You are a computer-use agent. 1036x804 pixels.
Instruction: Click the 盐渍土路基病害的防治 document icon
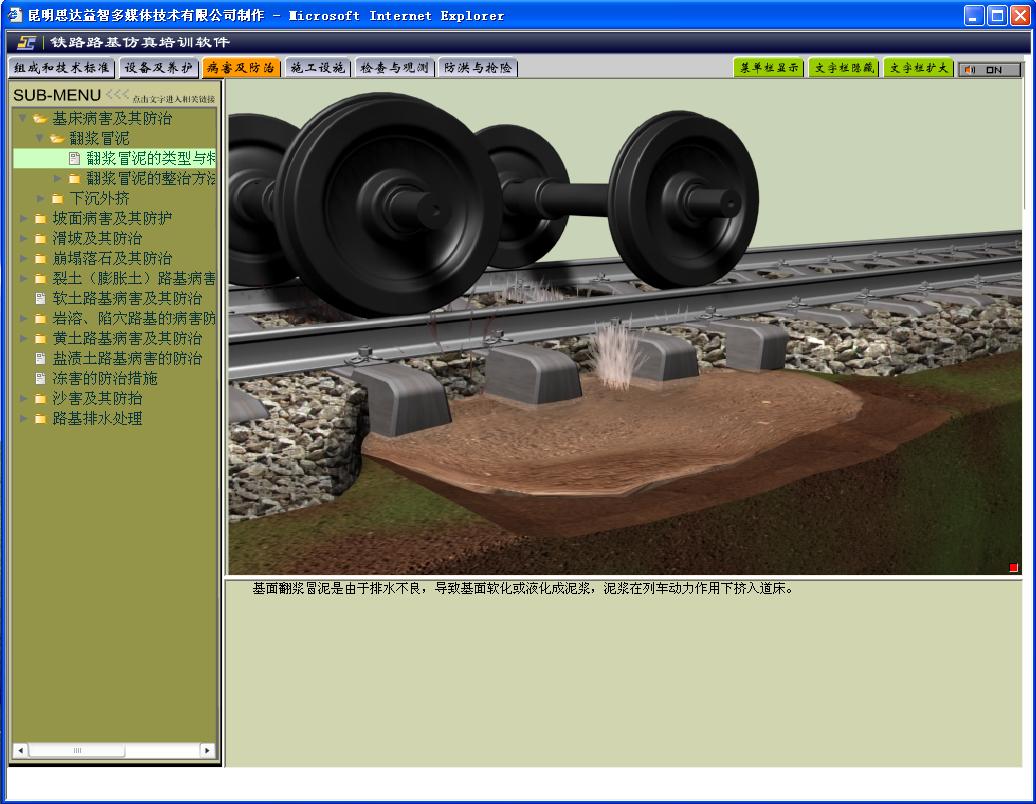click(x=40, y=358)
